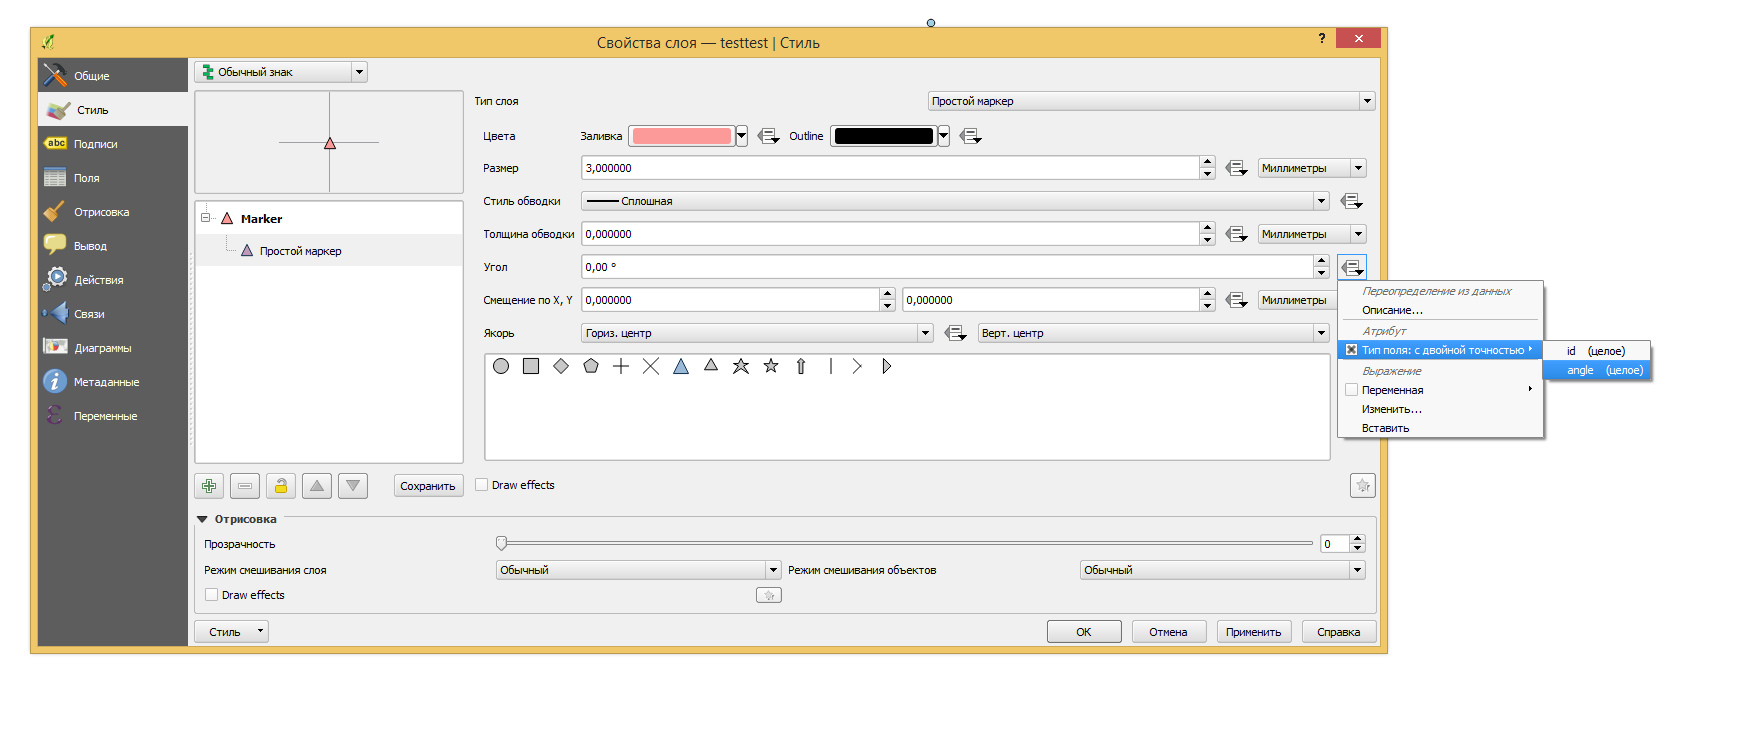Screen dimensions: 1737x733
Task: Click the lock symbol layer icon
Action: [x=281, y=486]
